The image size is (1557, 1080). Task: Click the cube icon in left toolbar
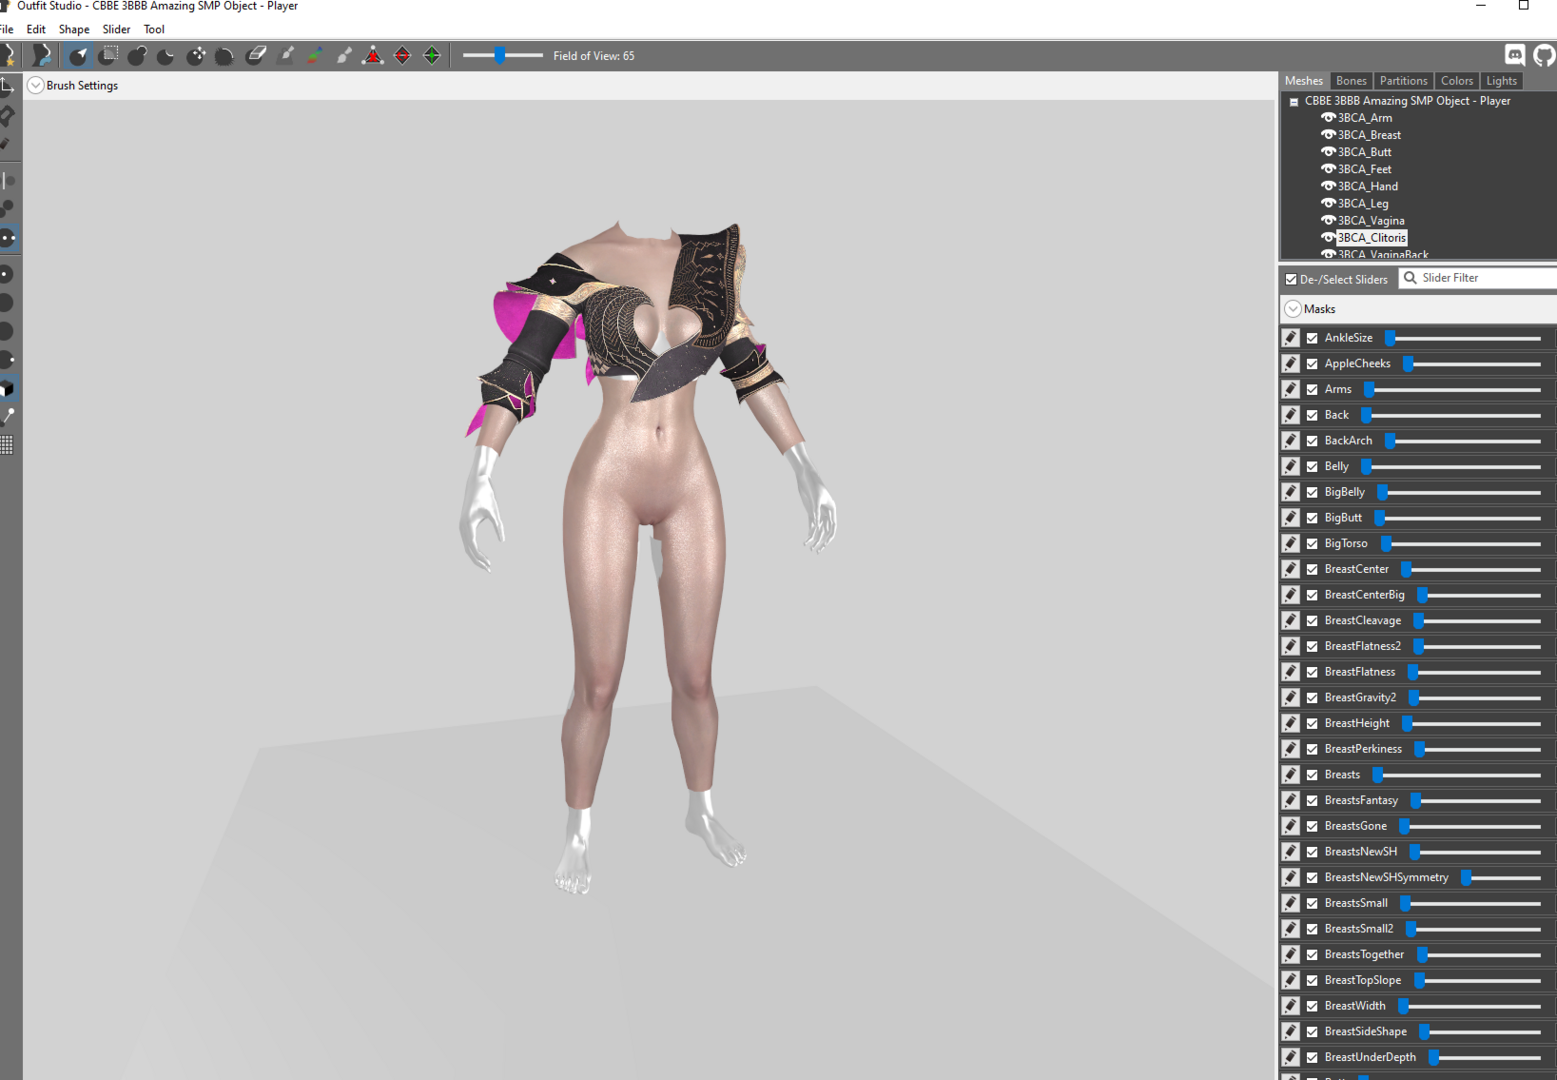(7, 388)
